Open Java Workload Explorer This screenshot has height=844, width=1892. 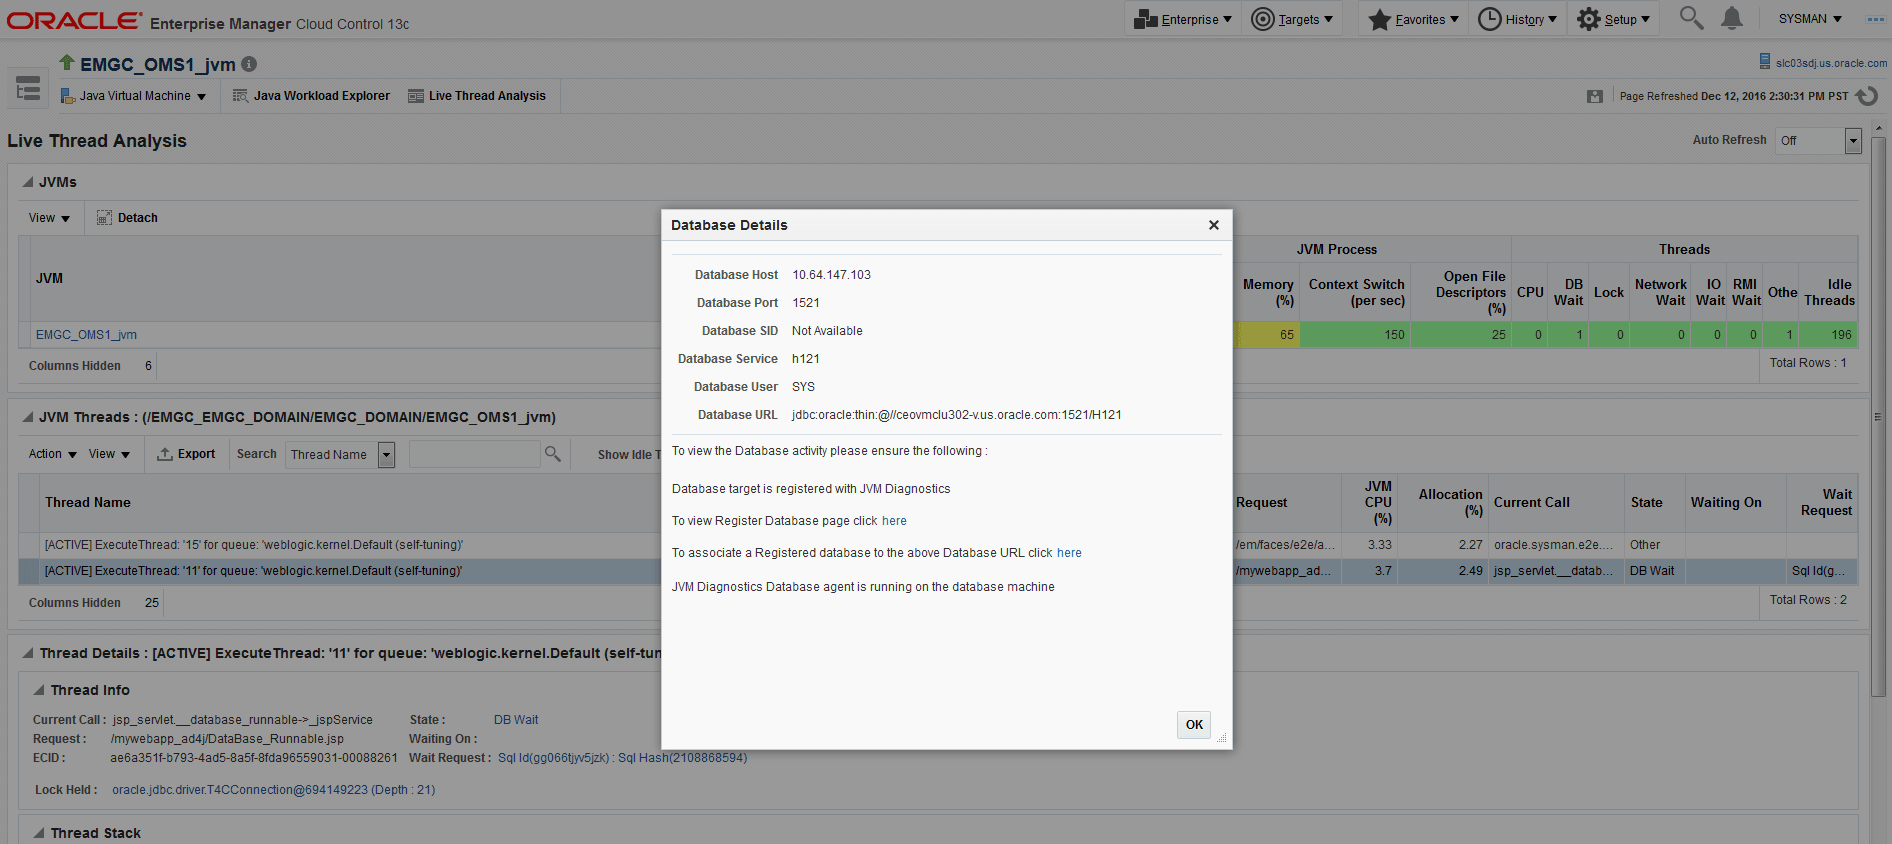311,96
